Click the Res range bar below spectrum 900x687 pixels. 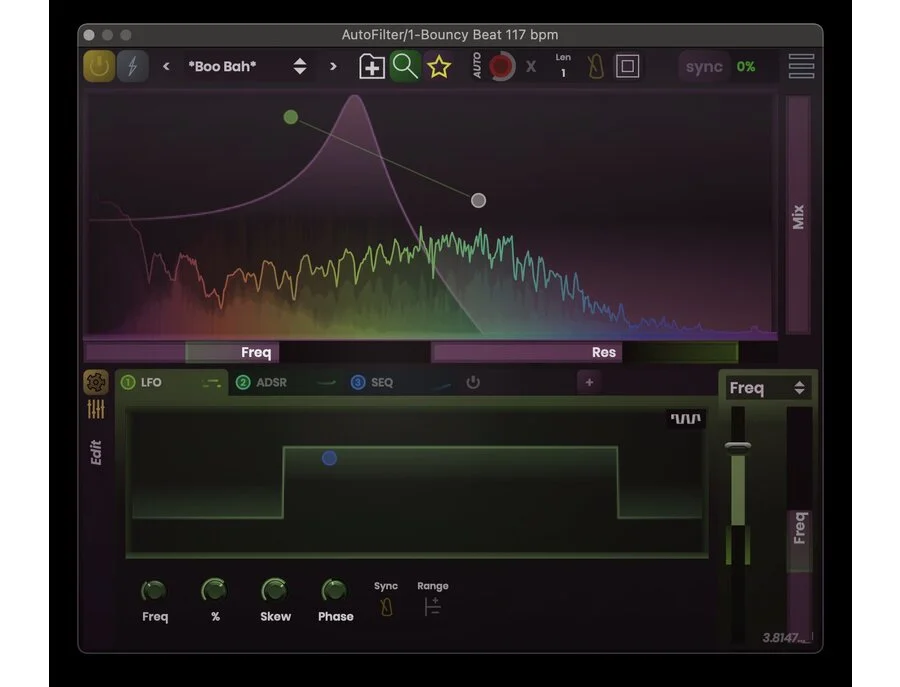[x=526, y=352]
